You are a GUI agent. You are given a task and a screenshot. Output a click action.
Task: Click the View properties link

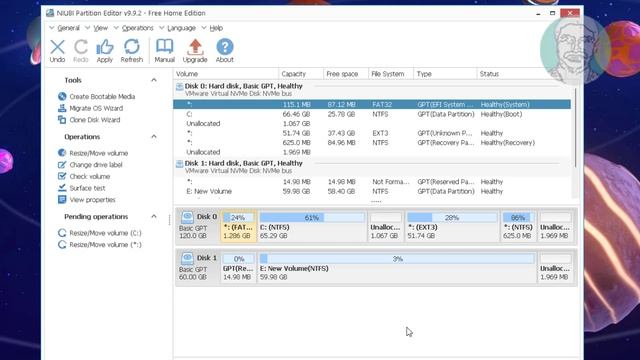click(92, 200)
